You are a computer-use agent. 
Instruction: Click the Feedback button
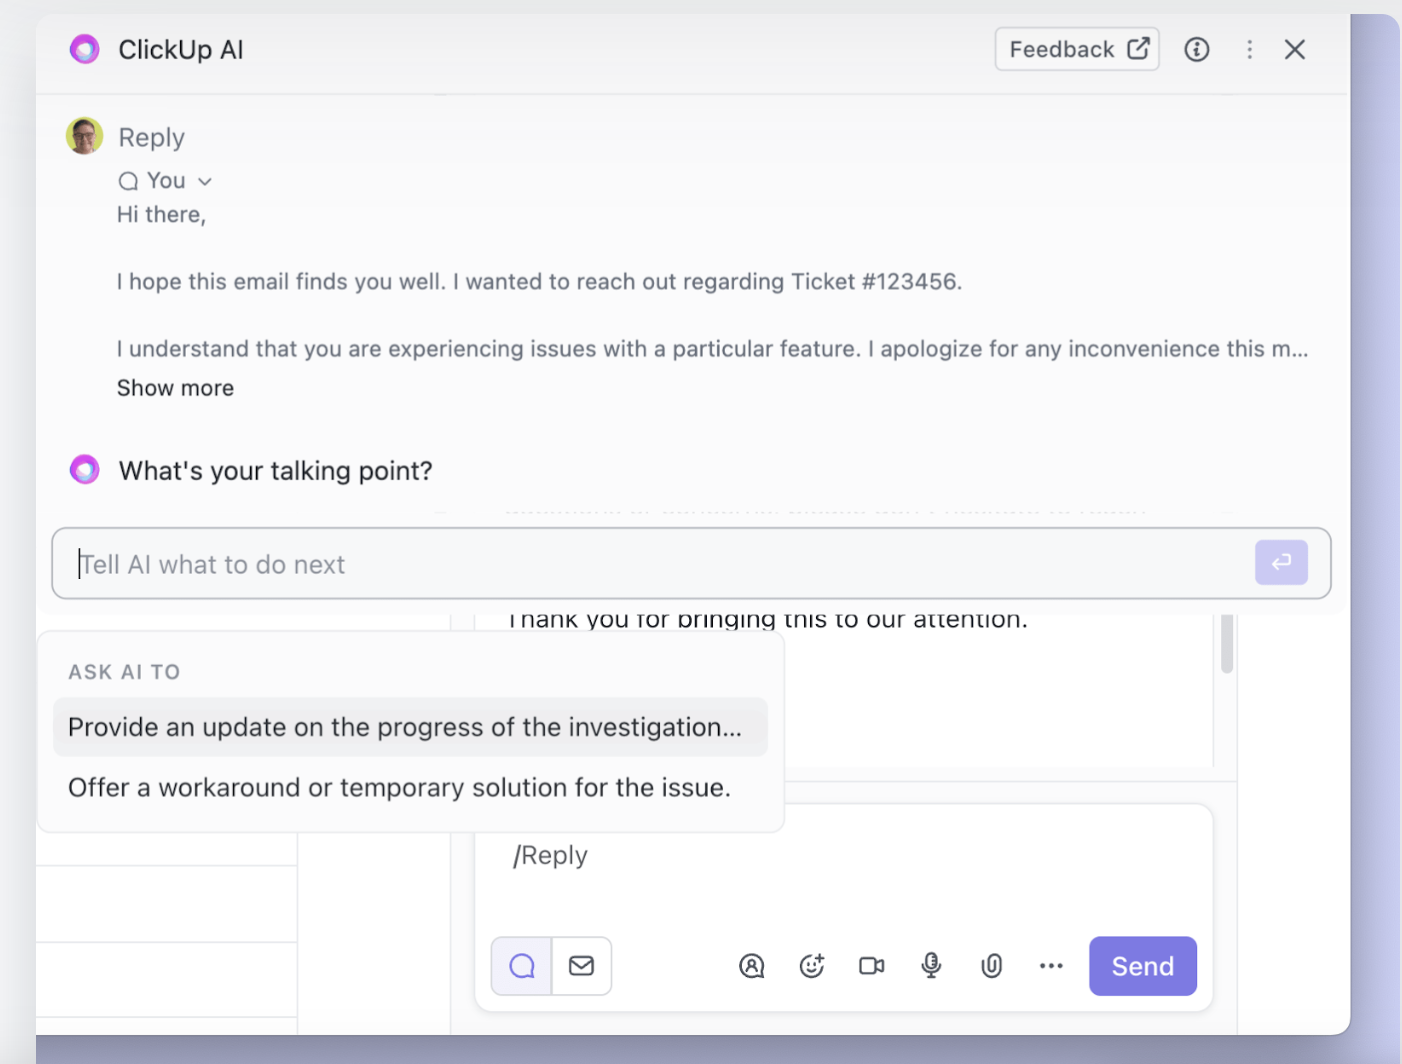(x=1077, y=49)
